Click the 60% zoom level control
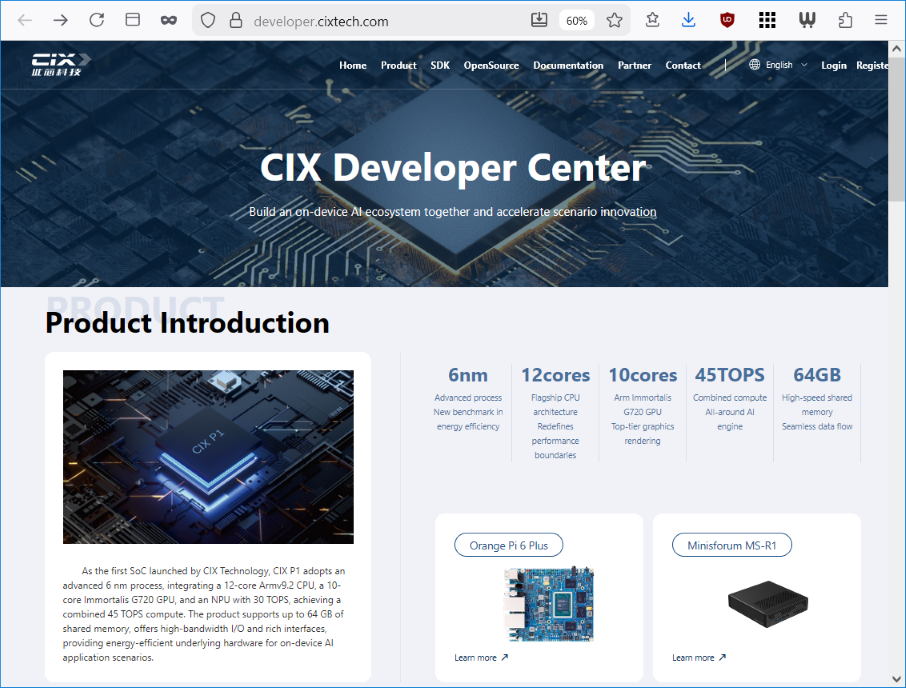The image size is (906, 688). pos(577,20)
